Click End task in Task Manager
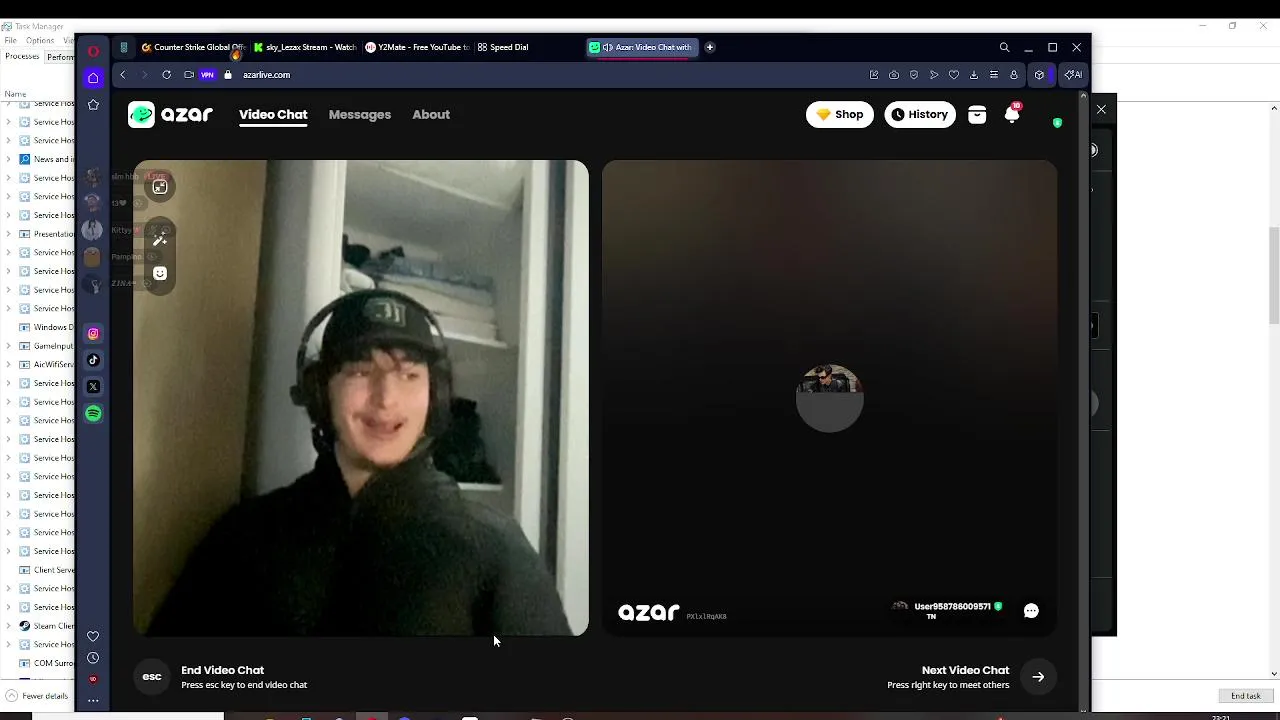 click(x=1246, y=696)
